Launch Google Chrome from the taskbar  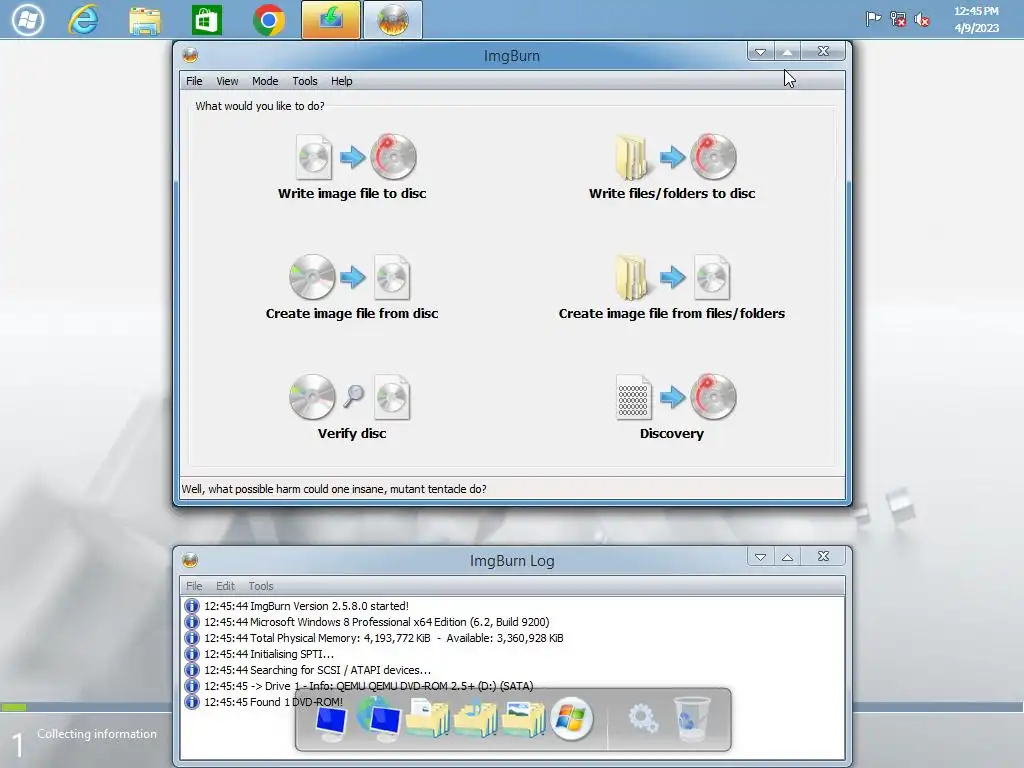point(268,20)
